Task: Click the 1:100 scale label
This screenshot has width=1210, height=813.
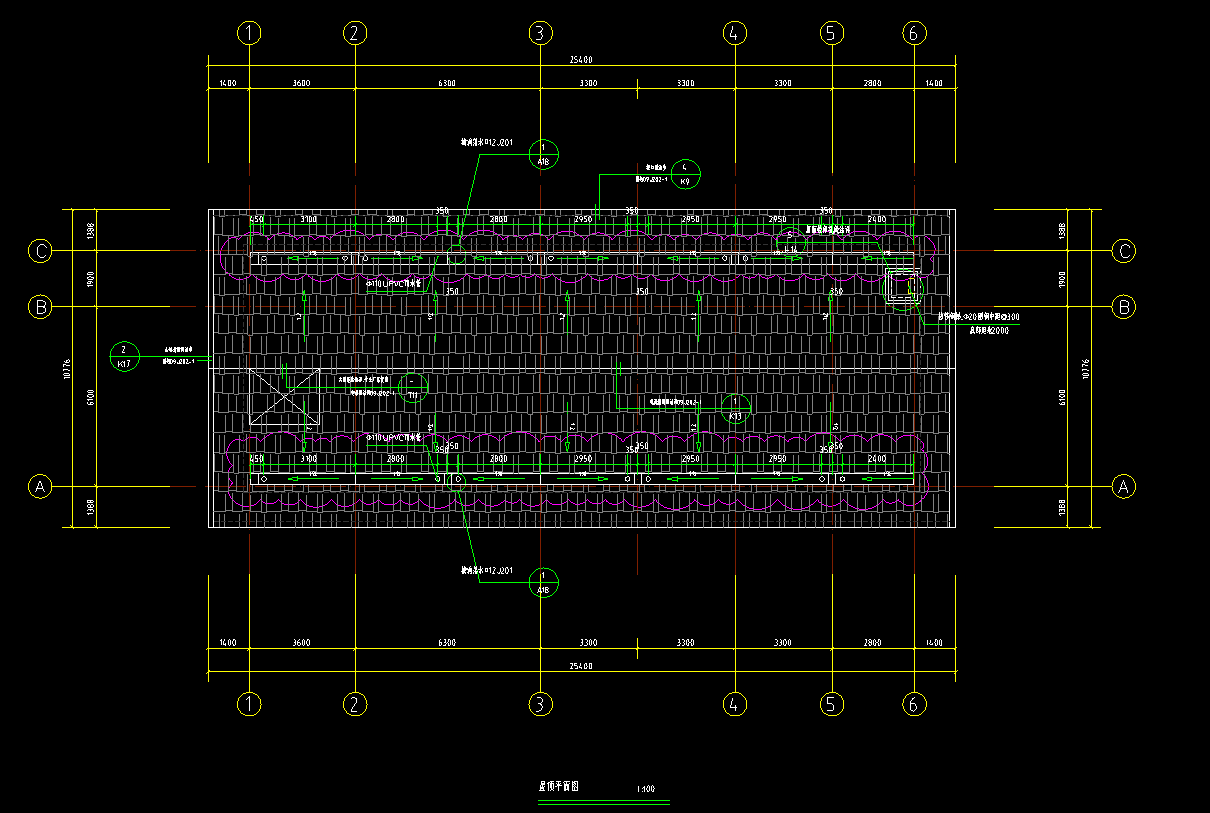Action: pos(645,789)
